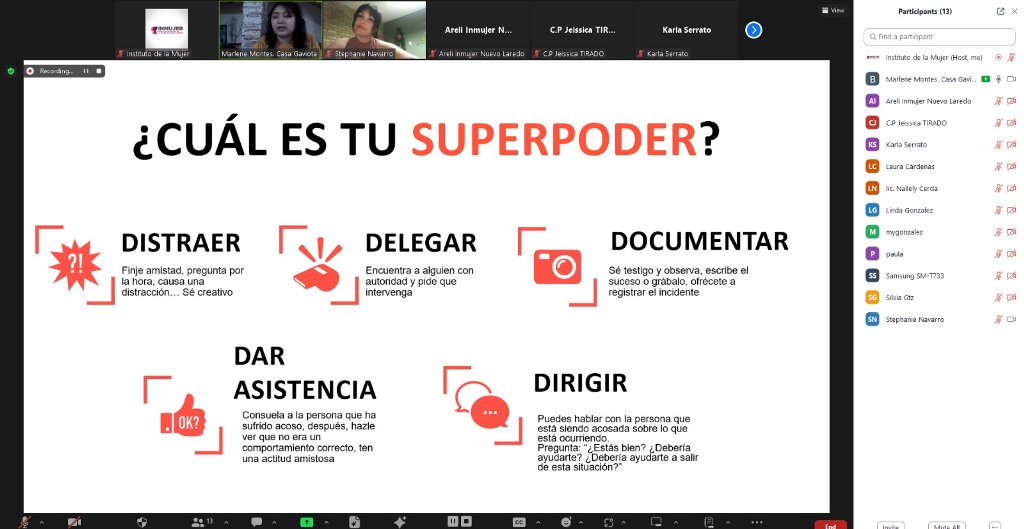1024x529 pixels.
Task: Click the Karla Serrato KS avatar
Action: coord(872,144)
